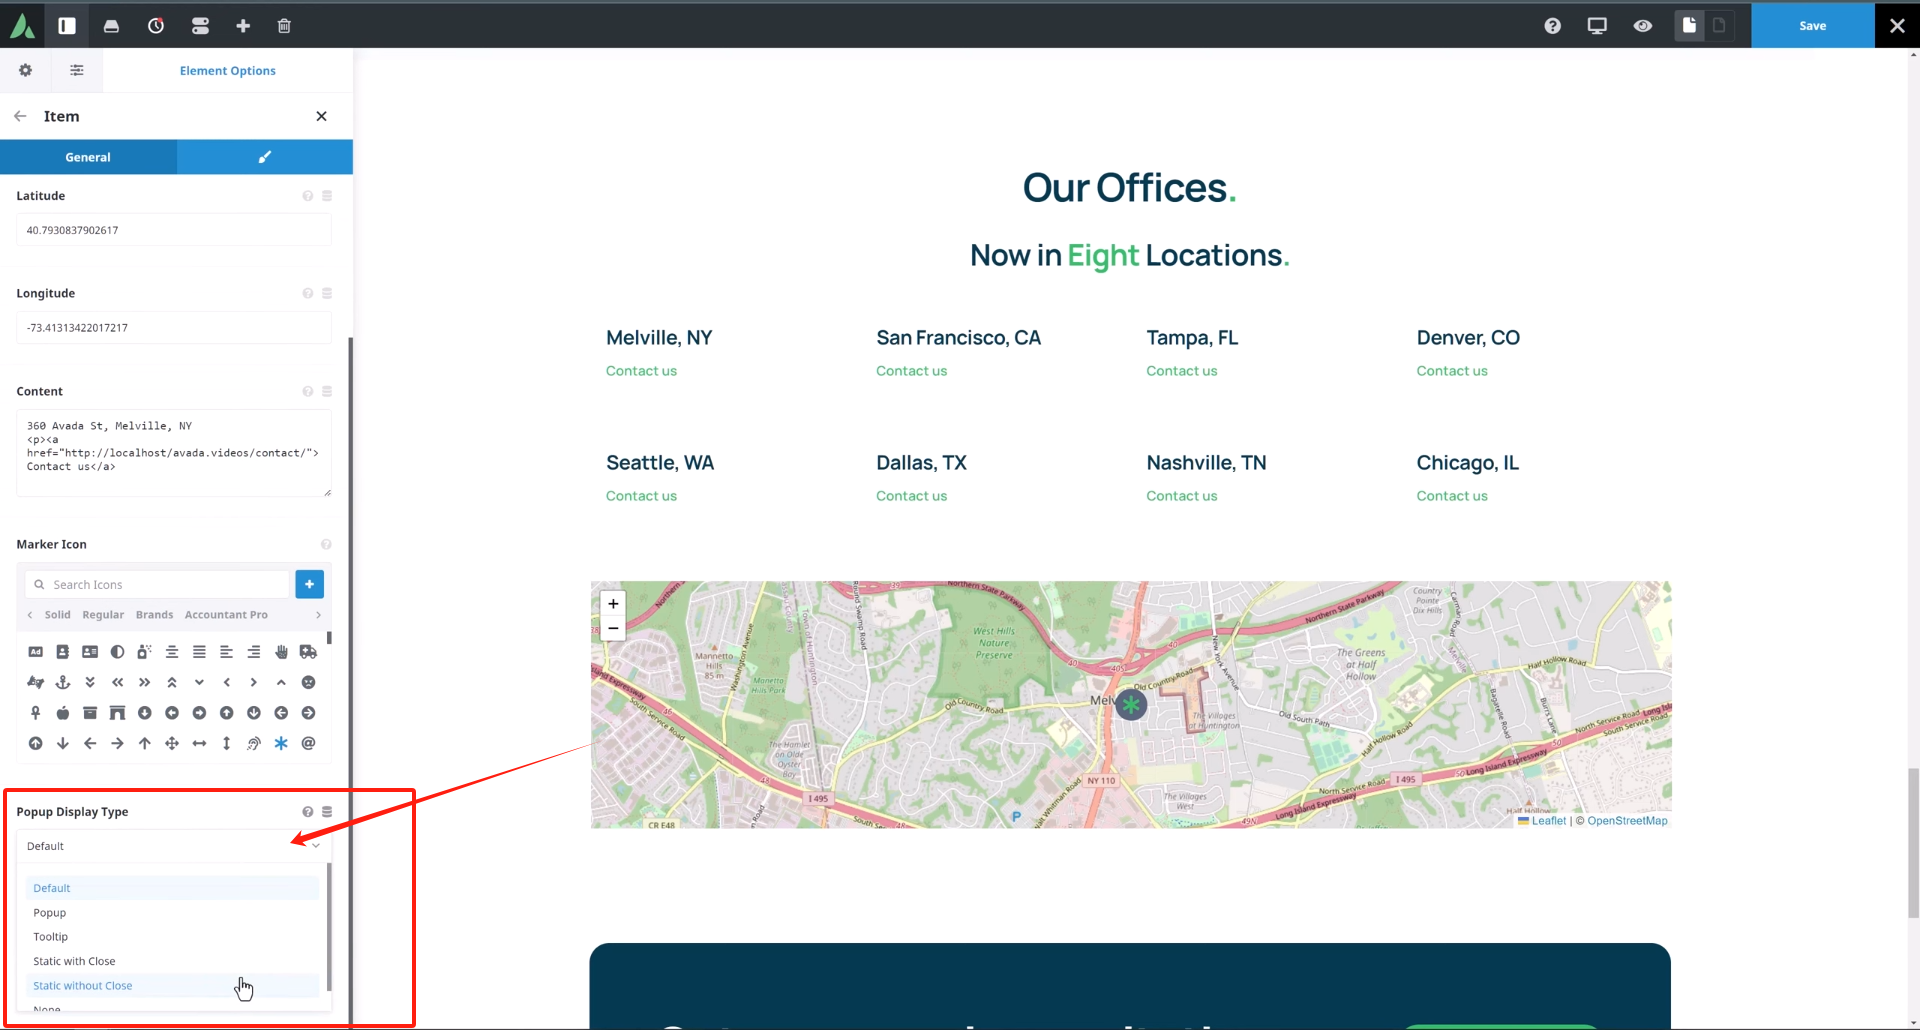This screenshot has height=1030, width=1920.
Task: Choose 'Tooltip' from the dropdown list
Action: (51, 937)
